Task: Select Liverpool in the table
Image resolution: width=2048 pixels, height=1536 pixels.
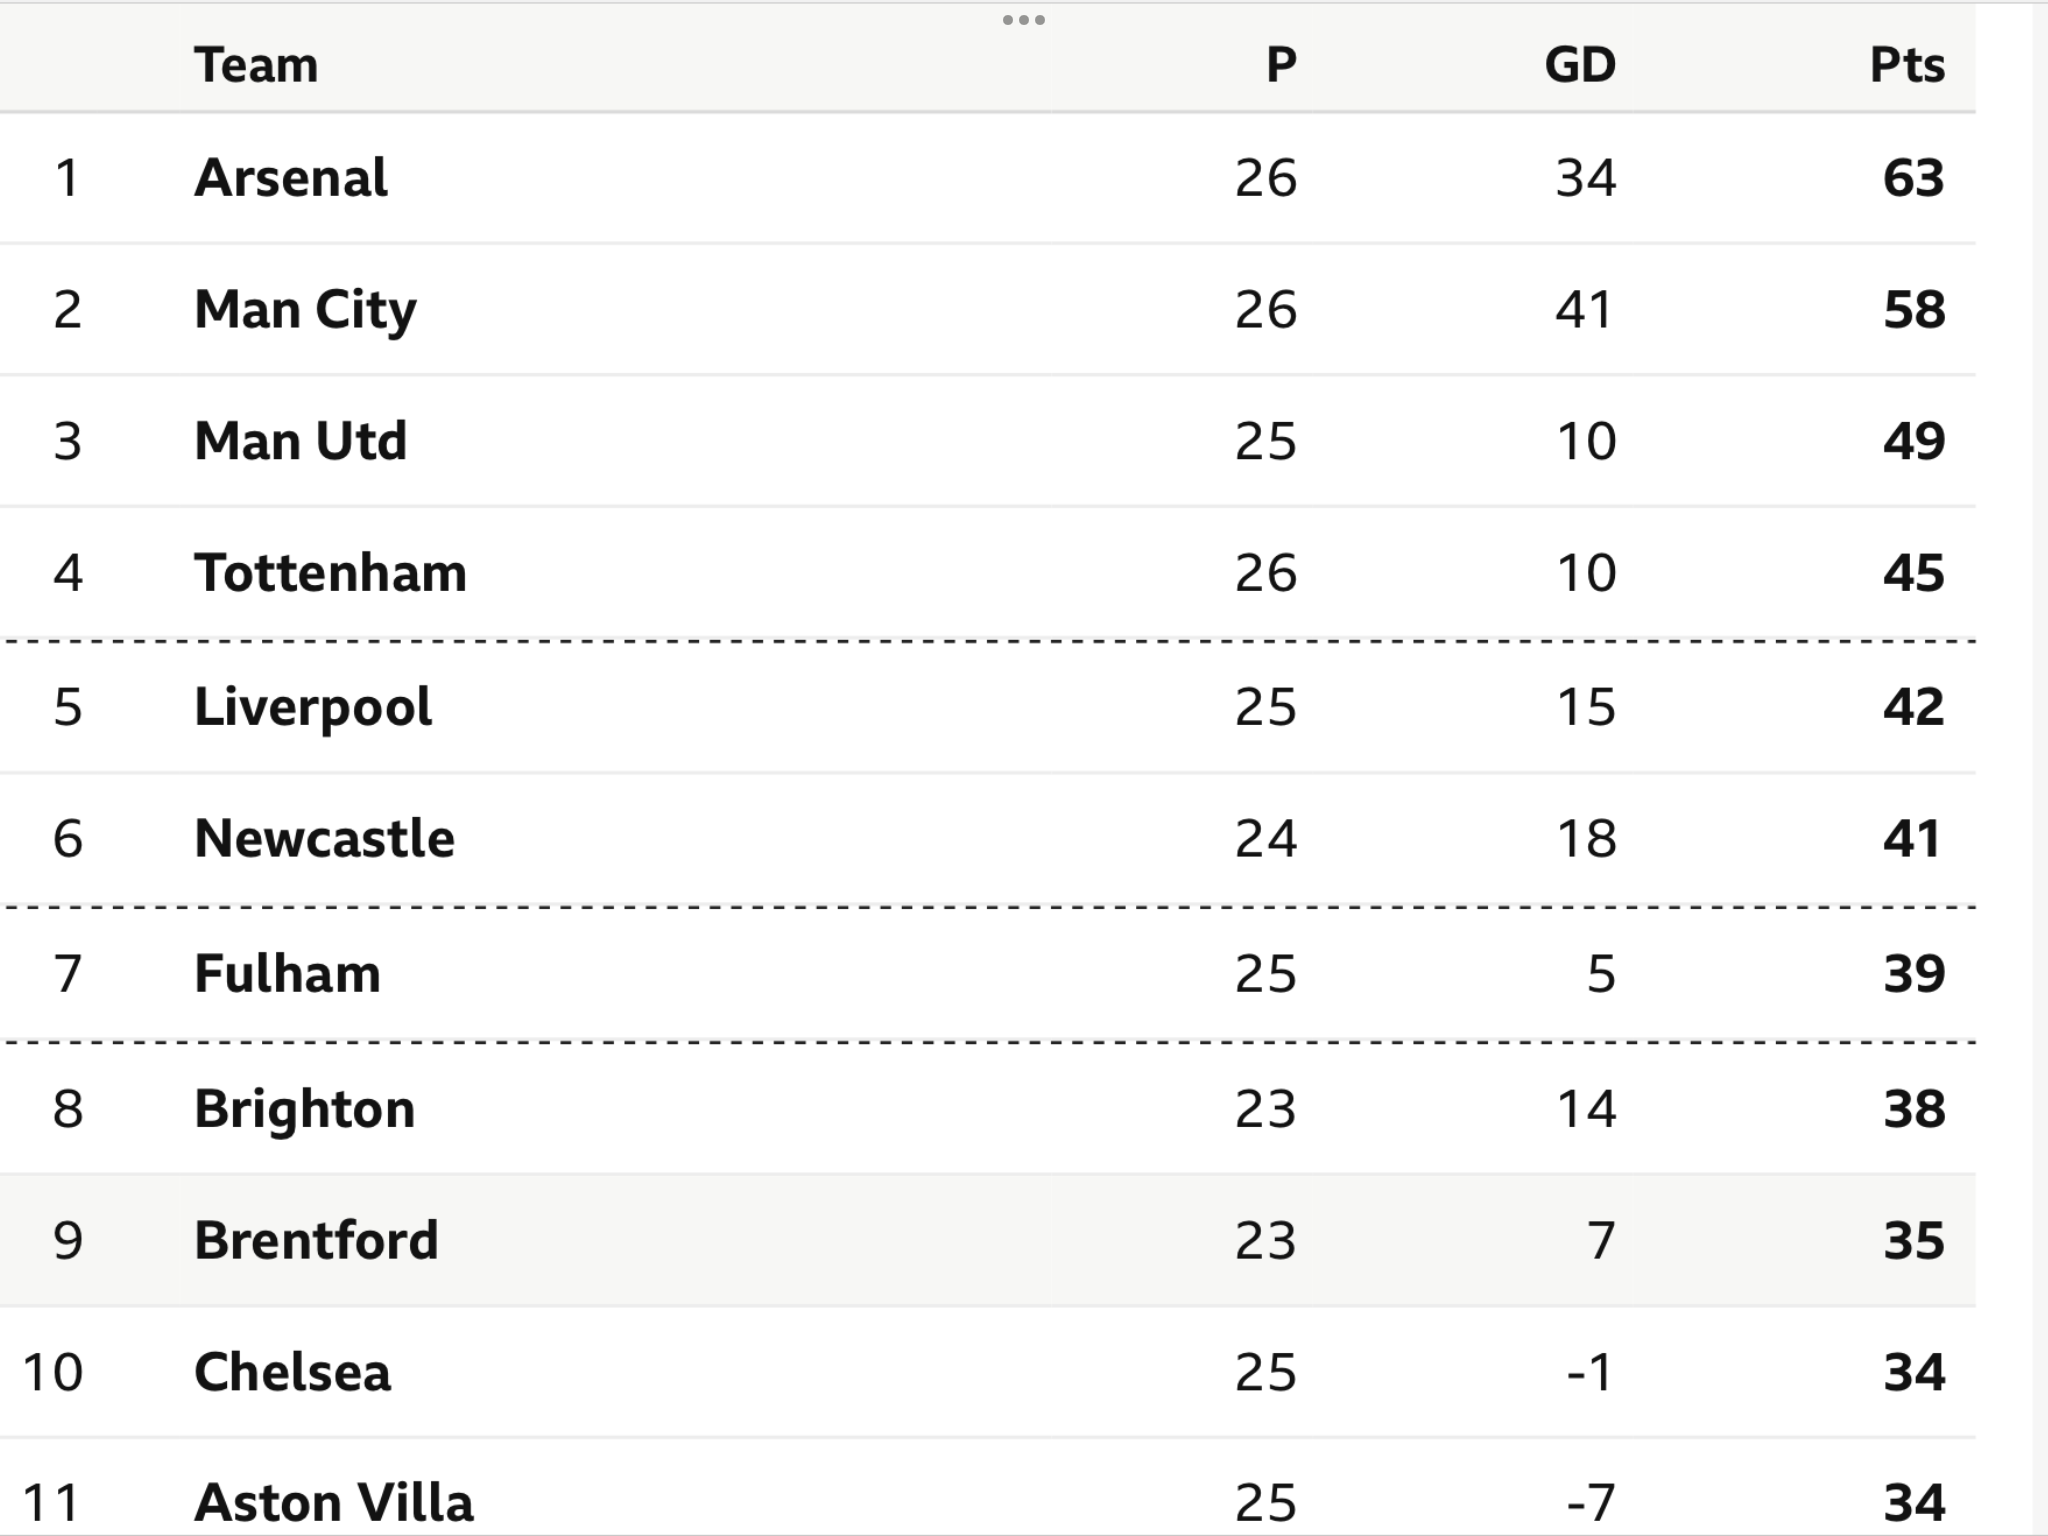Action: click(x=313, y=707)
